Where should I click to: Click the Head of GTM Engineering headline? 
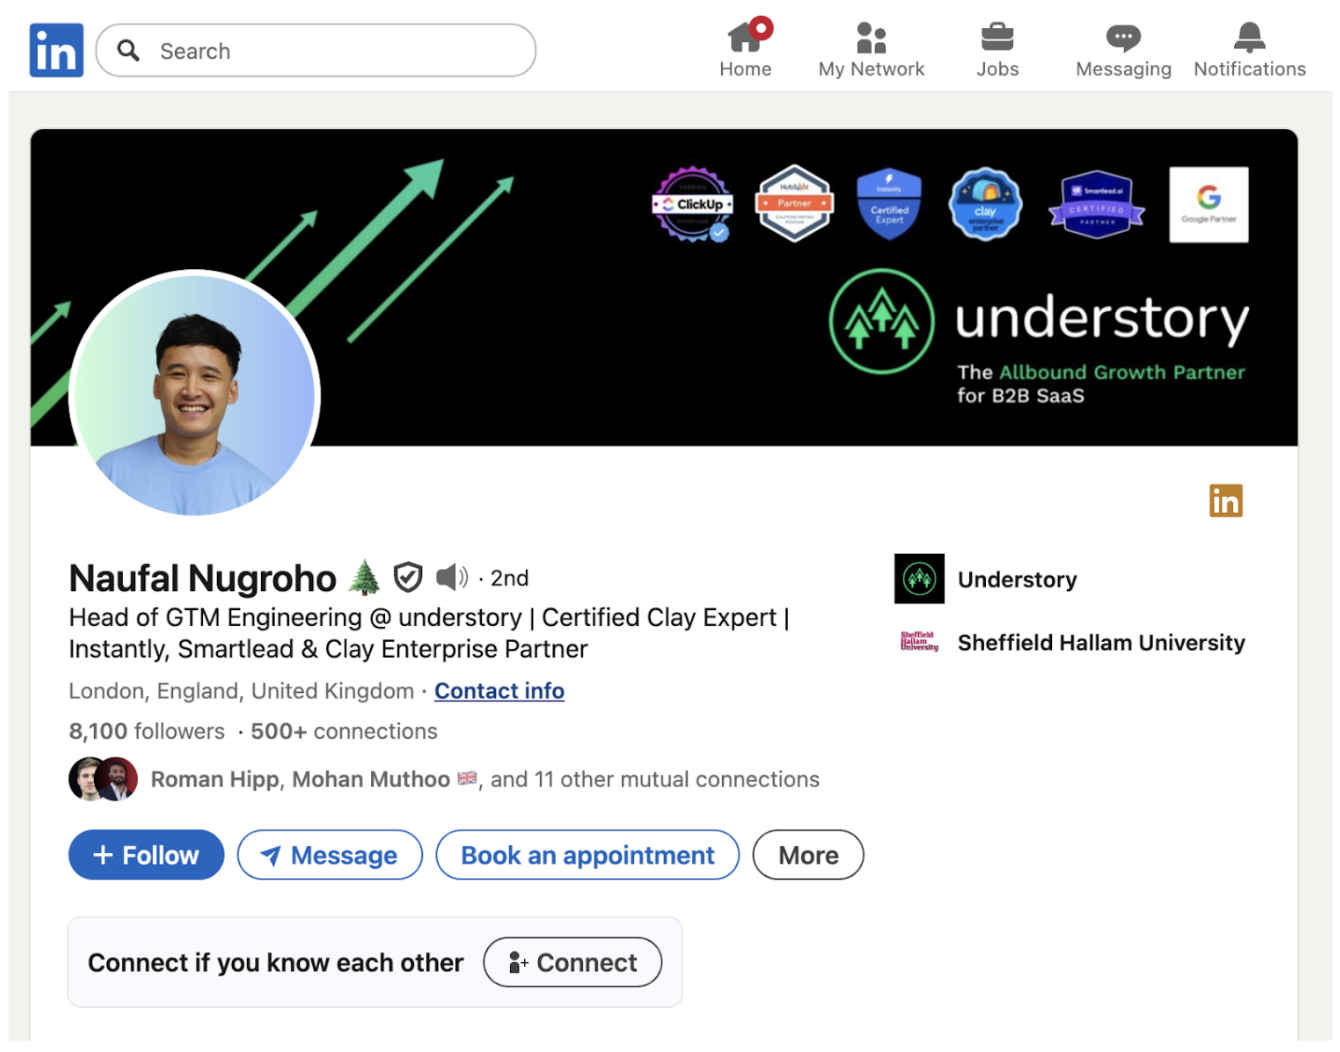point(429,633)
